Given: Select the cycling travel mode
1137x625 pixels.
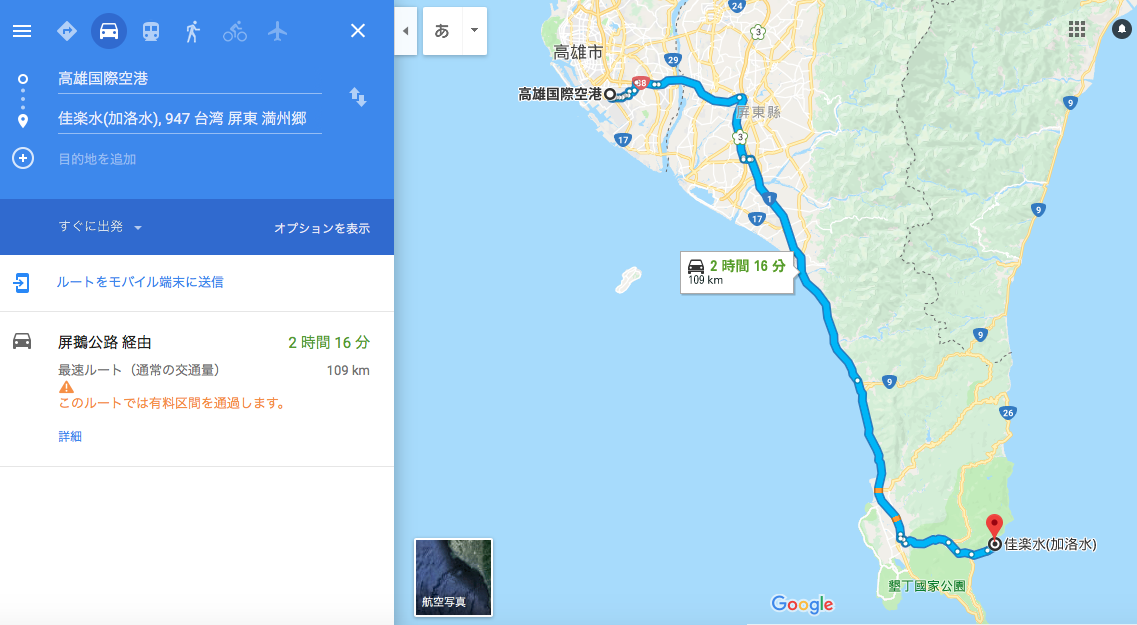Looking at the screenshot, I should click(x=234, y=31).
